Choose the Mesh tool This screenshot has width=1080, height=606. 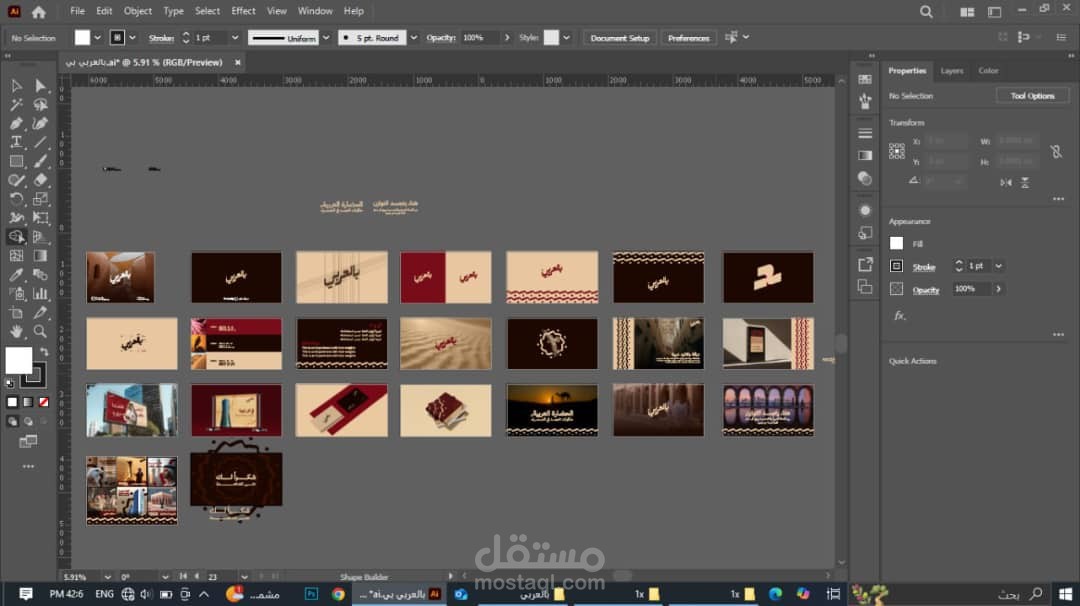(x=17, y=255)
